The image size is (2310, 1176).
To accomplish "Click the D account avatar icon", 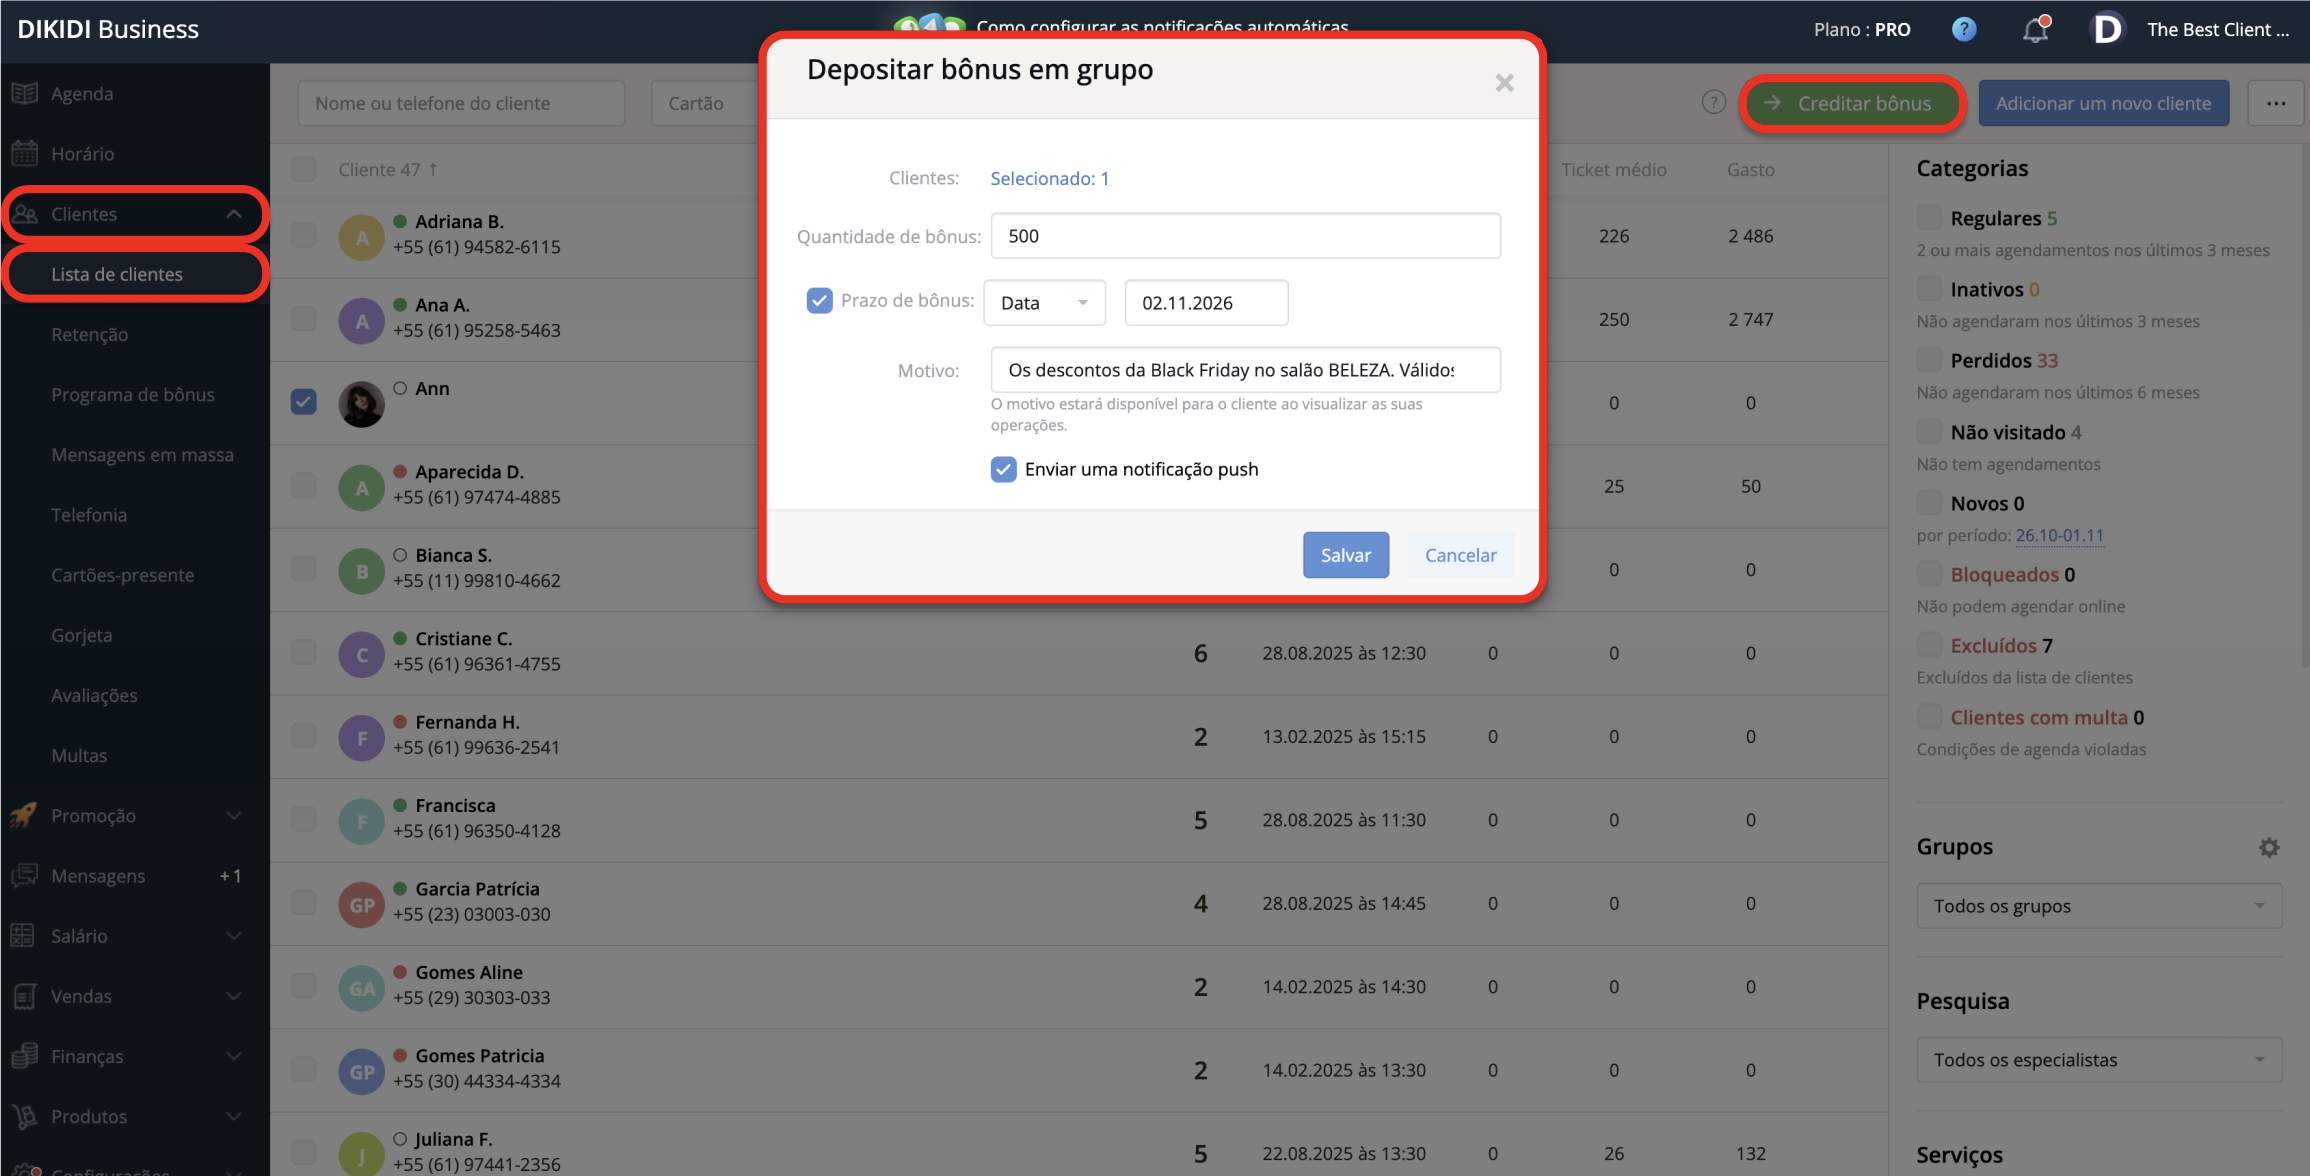I will click(2106, 29).
